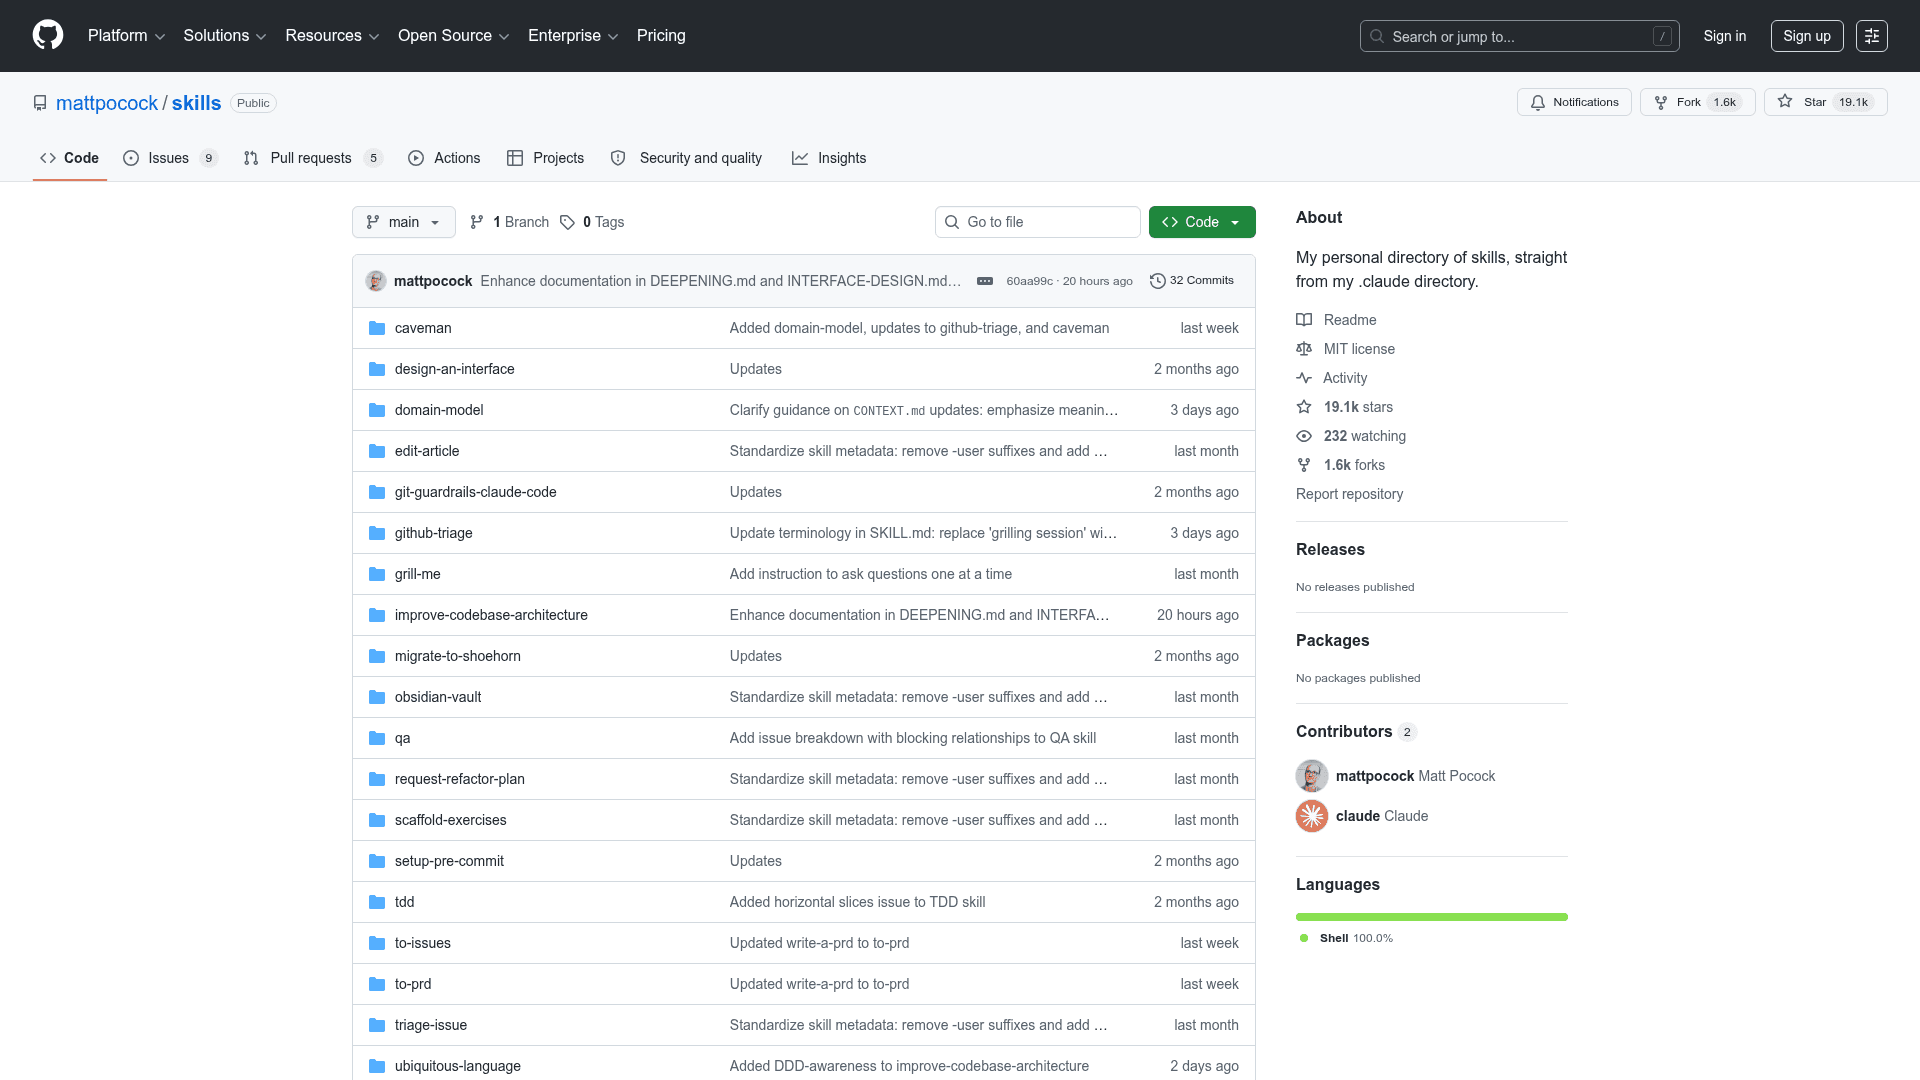The height and width of the screenshot is (1080, 1920).
Task: Click the Shell language bar
Action: pyautogui.click(x=1431, y=917)
